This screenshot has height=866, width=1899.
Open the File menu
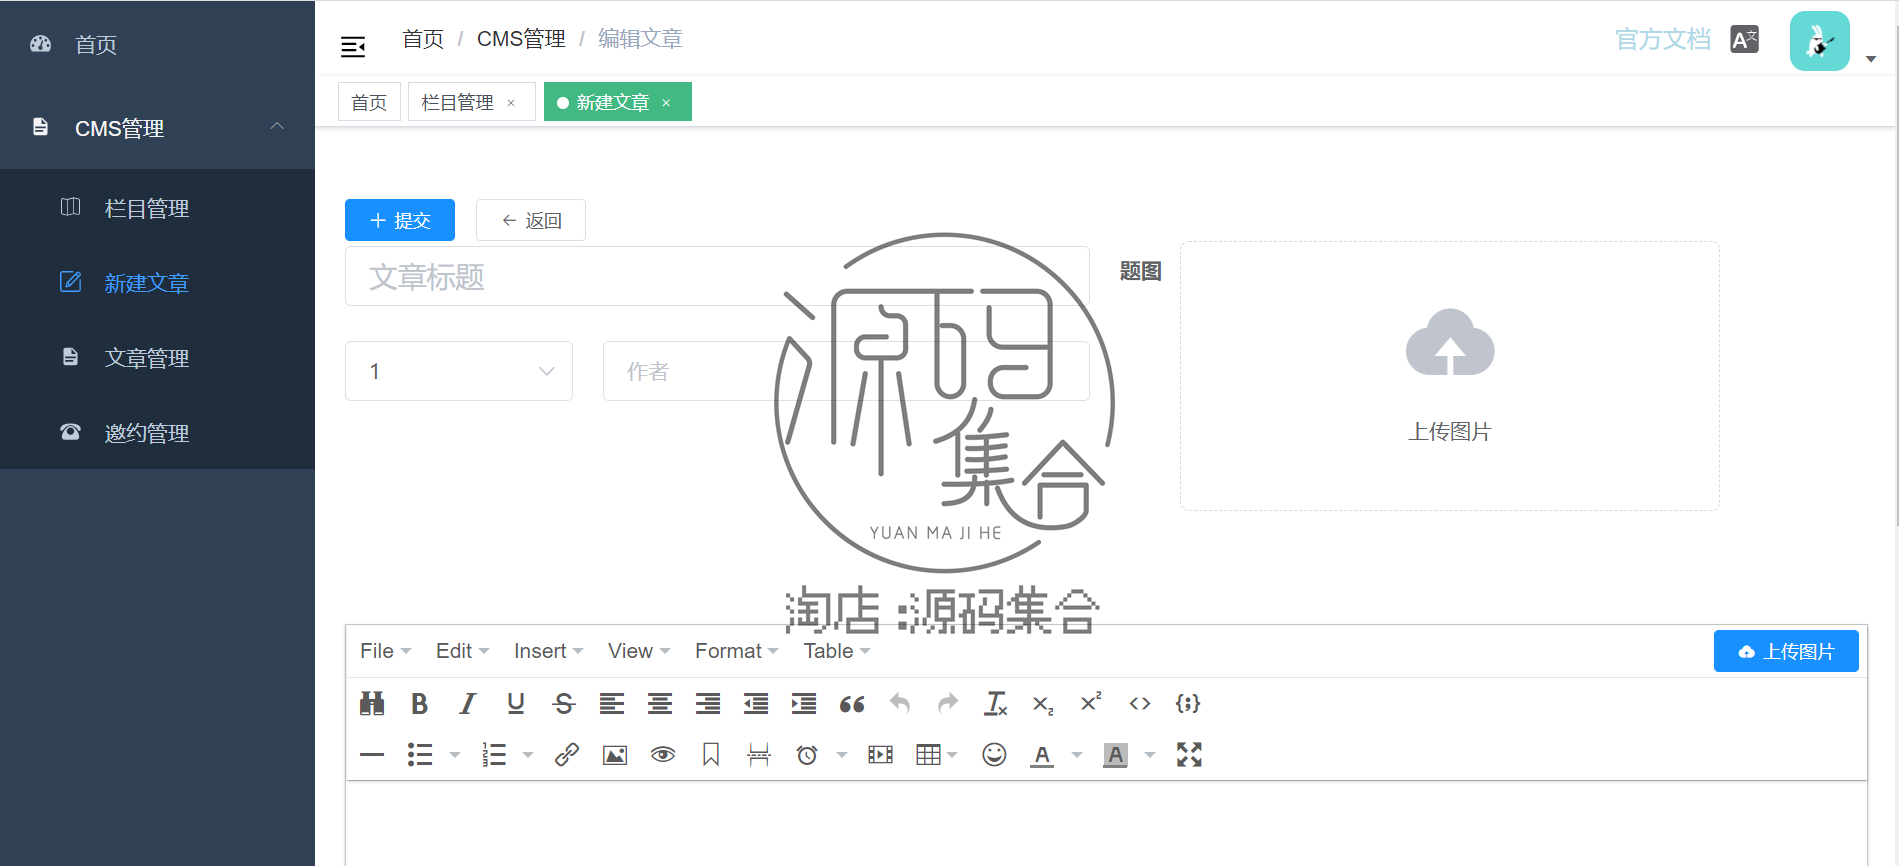[386, 651]
